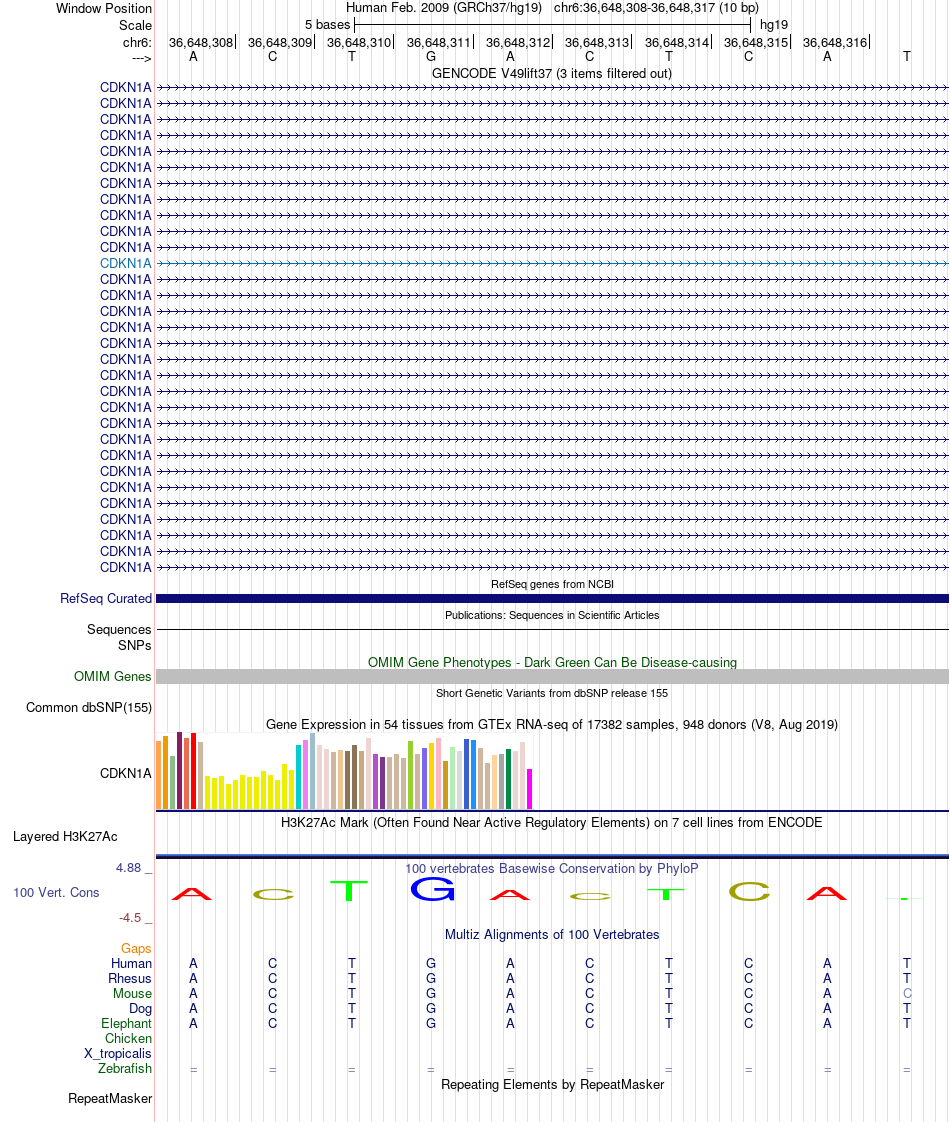Click the Chicken alignment row label

click(128, 1038)
